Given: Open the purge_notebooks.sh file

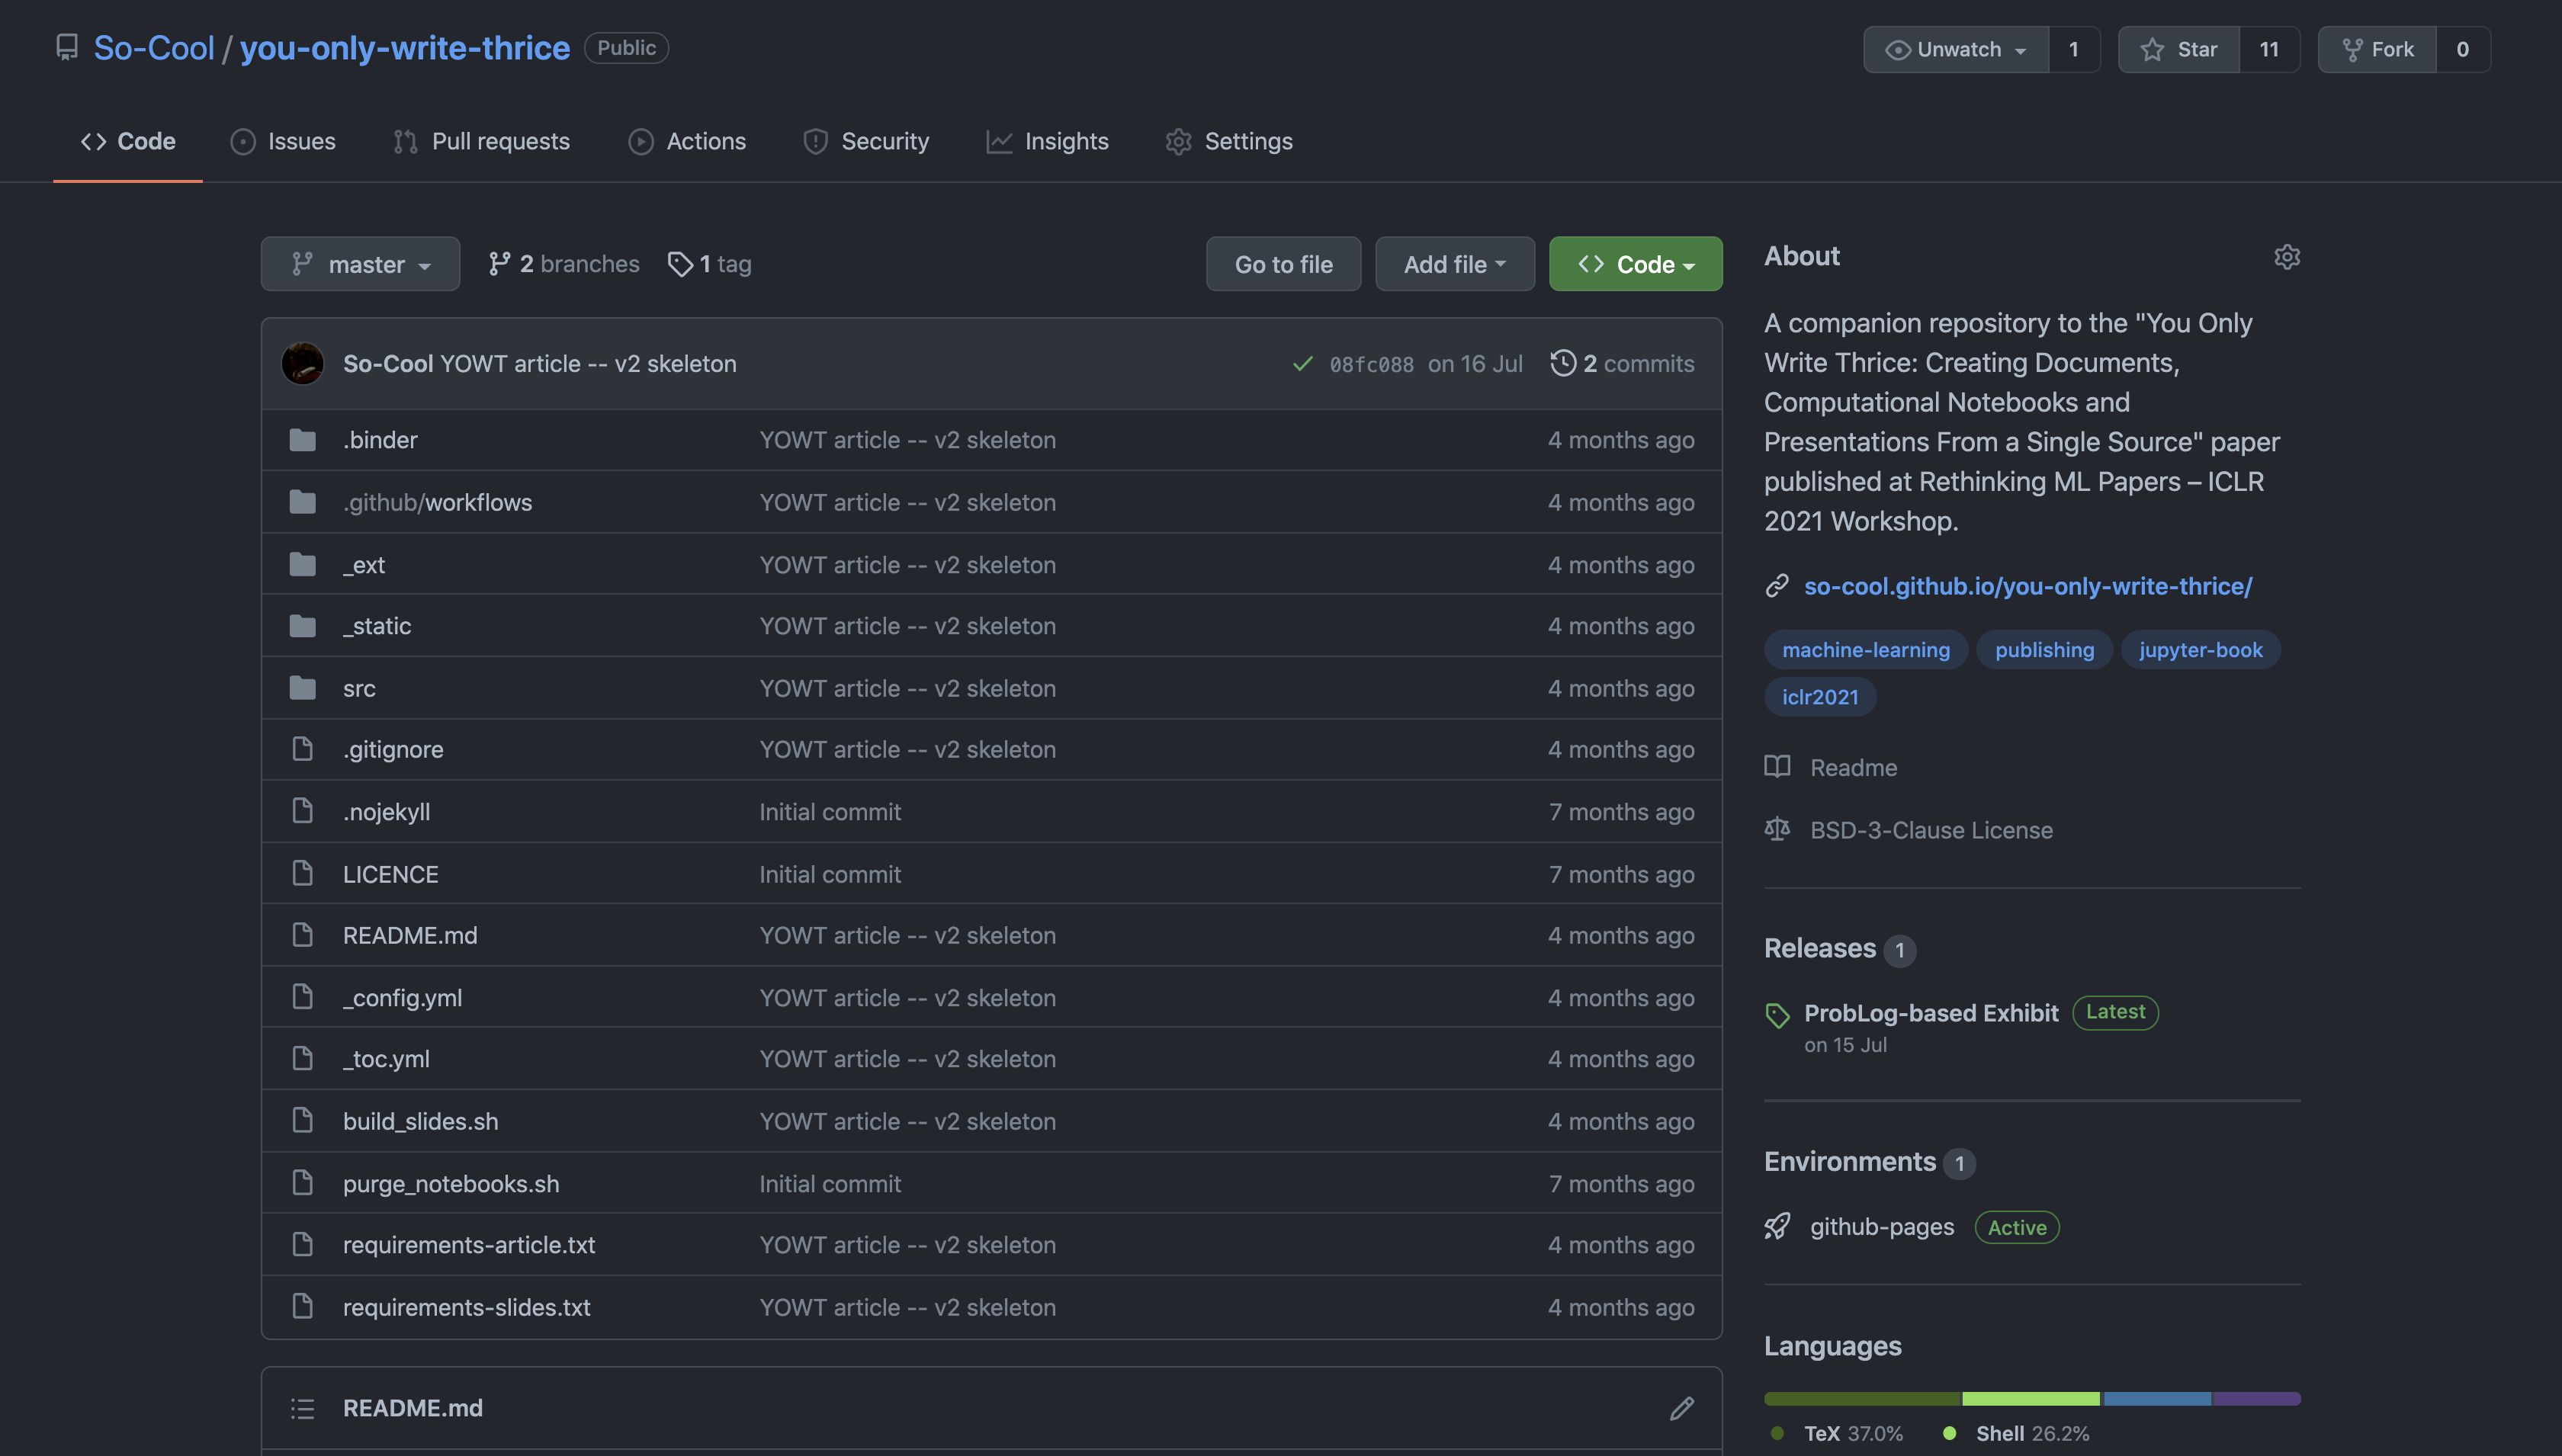Looking at the screenshot, I should pos(451,1184).
